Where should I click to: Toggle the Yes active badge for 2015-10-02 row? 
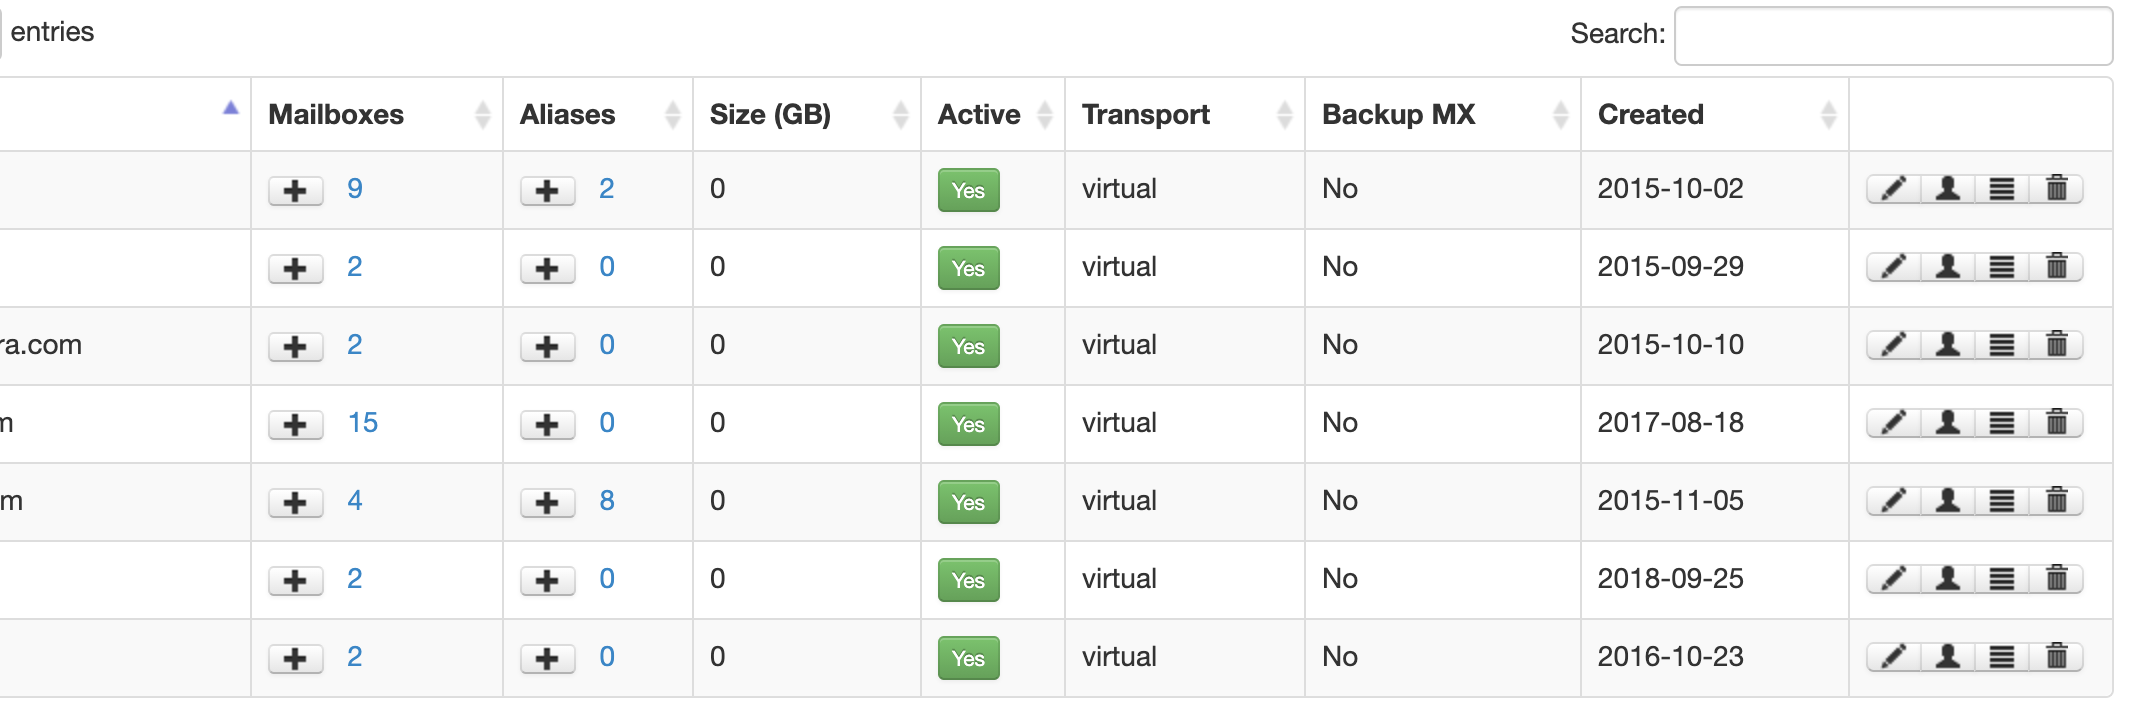coord(968,190)
